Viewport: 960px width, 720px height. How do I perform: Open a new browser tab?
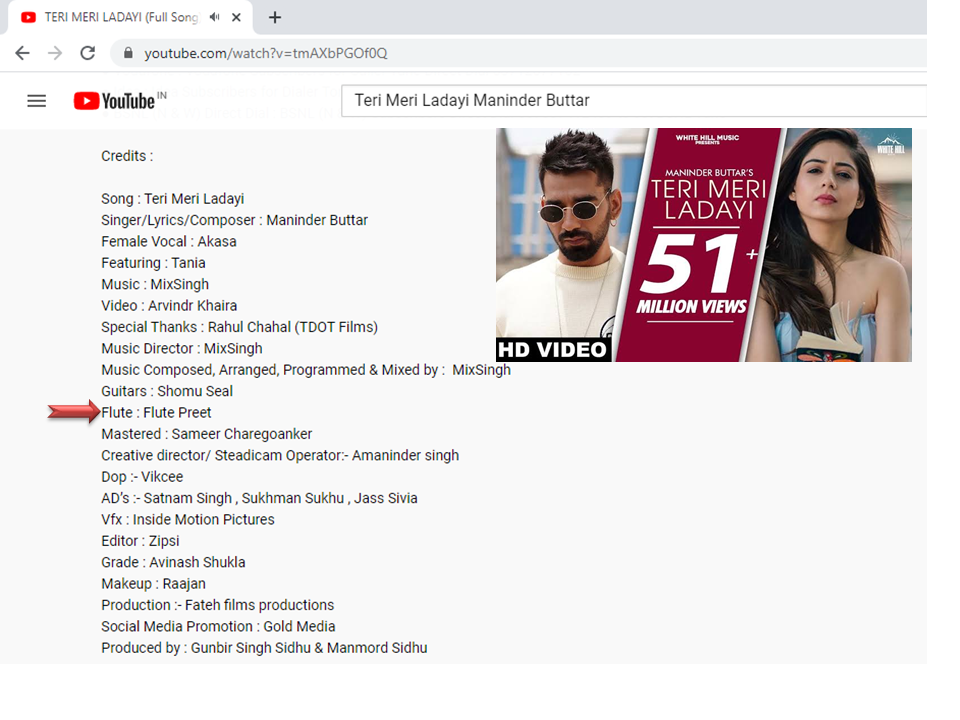(275, 17)
